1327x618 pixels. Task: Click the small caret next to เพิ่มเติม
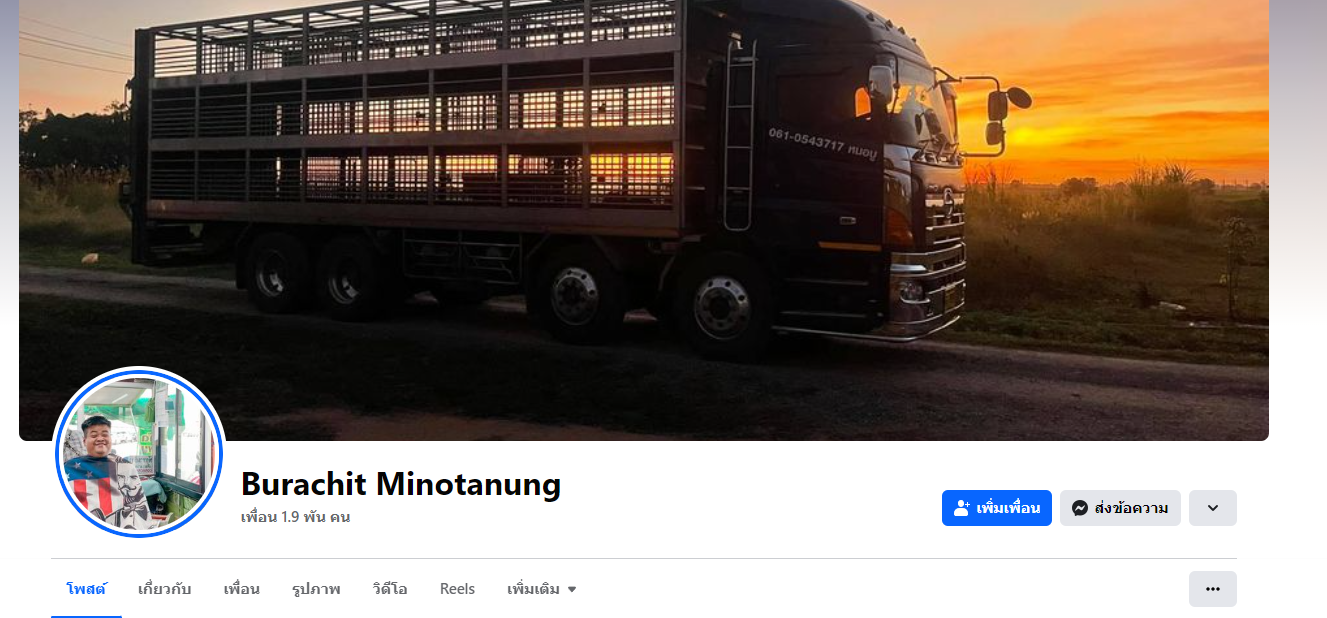click(572, 590)
